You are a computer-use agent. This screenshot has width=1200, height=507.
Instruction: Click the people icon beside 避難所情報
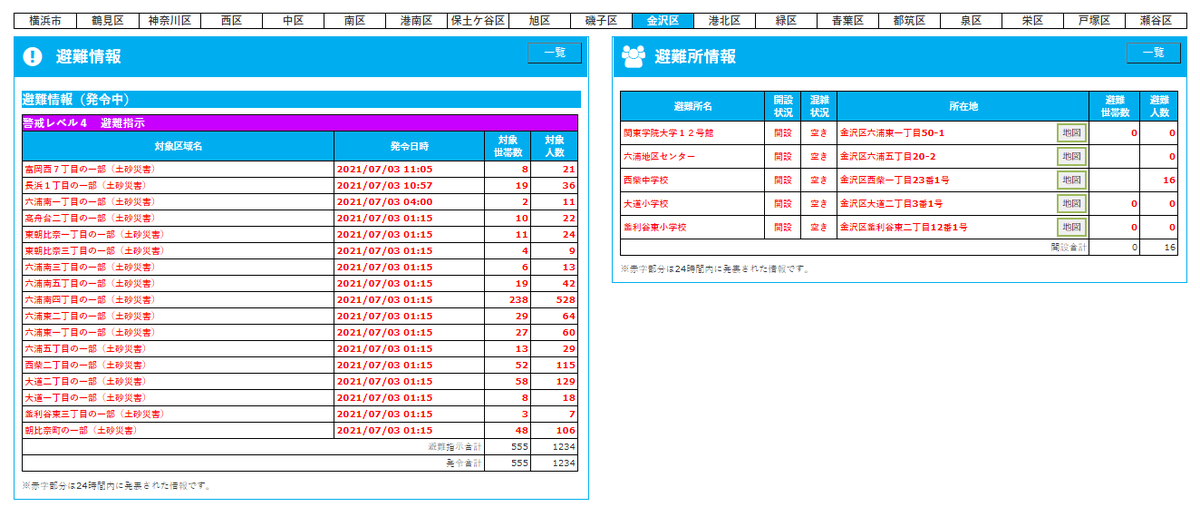[633, 57]
